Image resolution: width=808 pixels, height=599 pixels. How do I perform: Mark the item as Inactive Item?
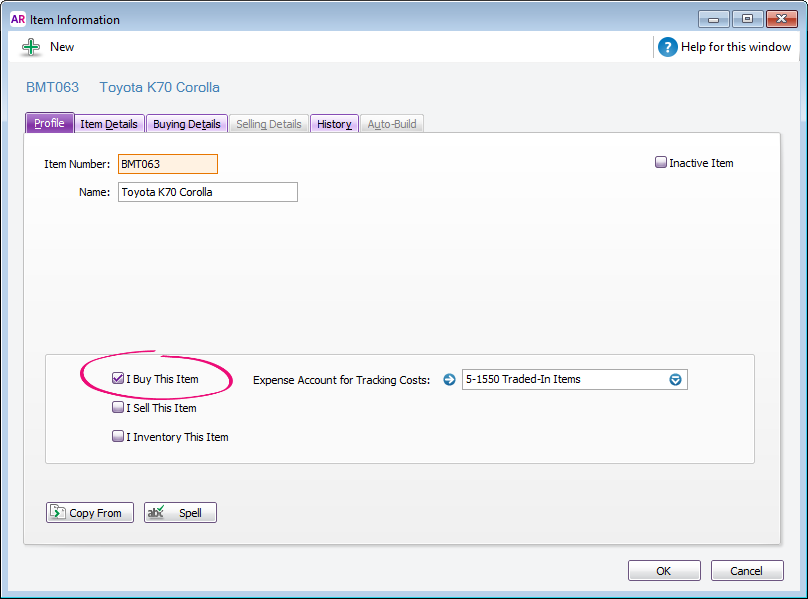tap(661, 163)
